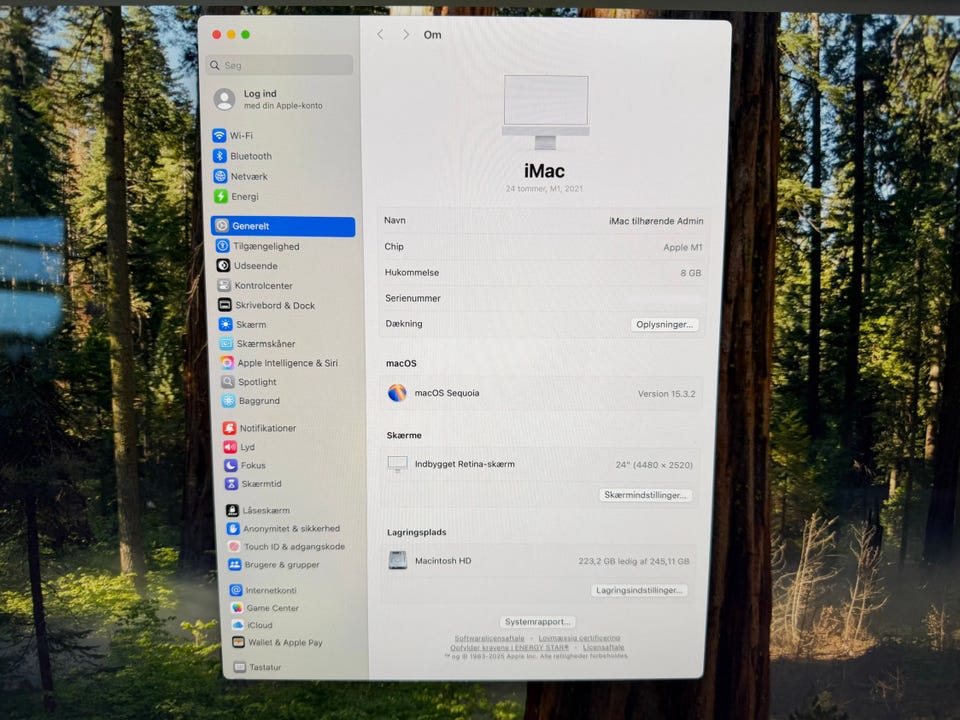Open the Softwarelicensaftale link
This screenshot has width=960, height=720.
coord(489,638)
